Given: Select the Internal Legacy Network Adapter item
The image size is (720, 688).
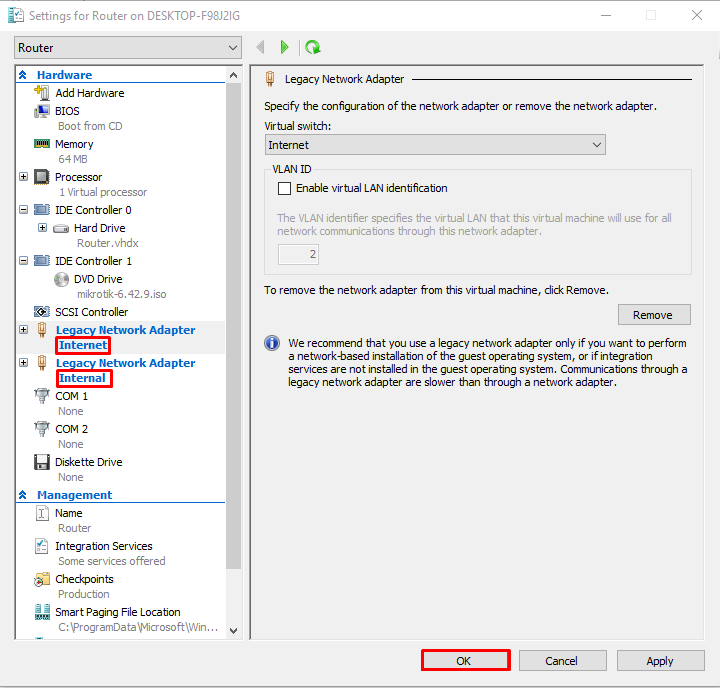Looking at the screenshot, I should (x=125, y=363).
